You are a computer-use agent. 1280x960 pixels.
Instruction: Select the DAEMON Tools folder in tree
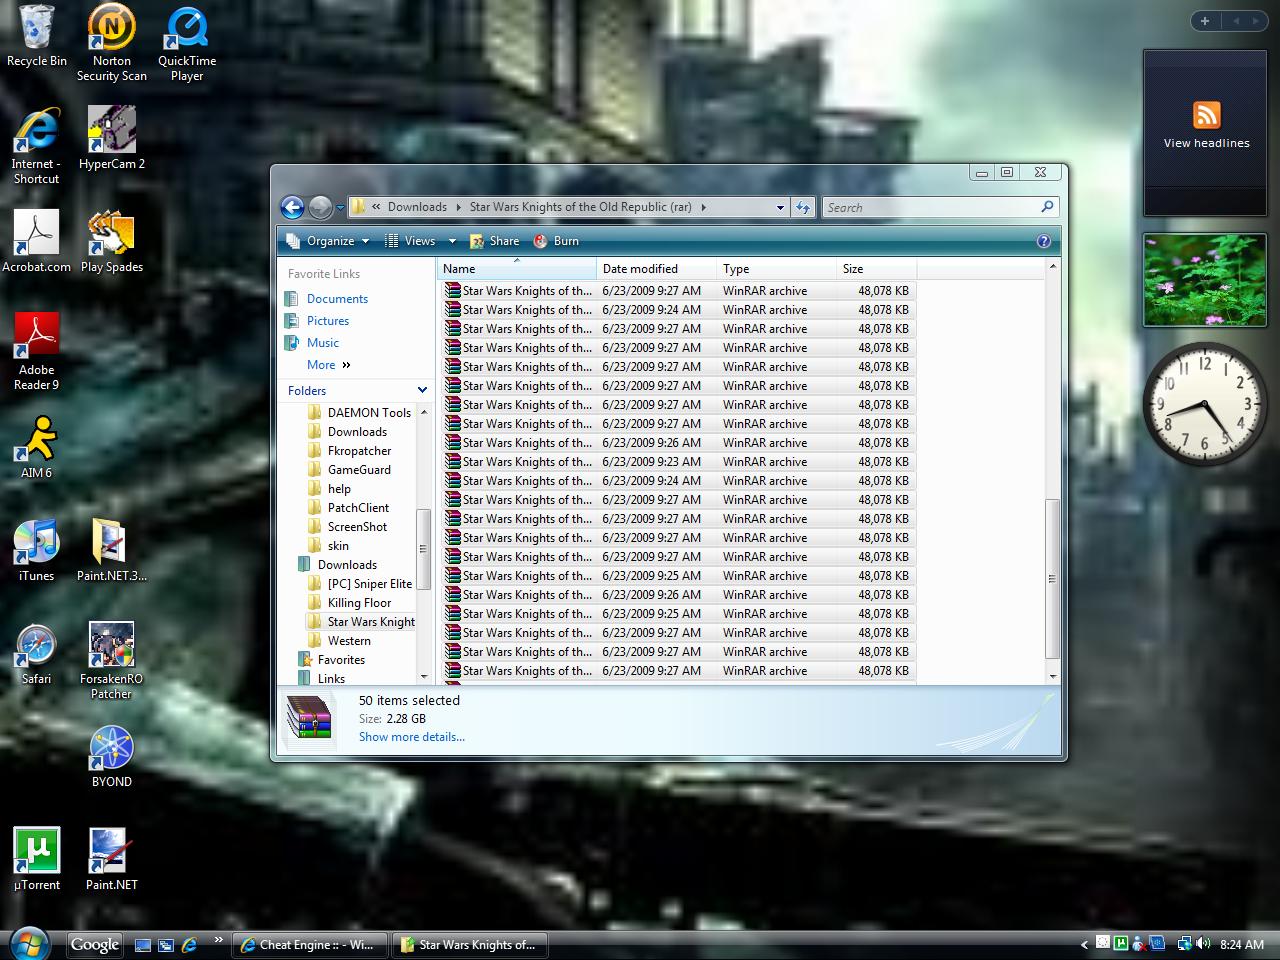pos(359,413)
